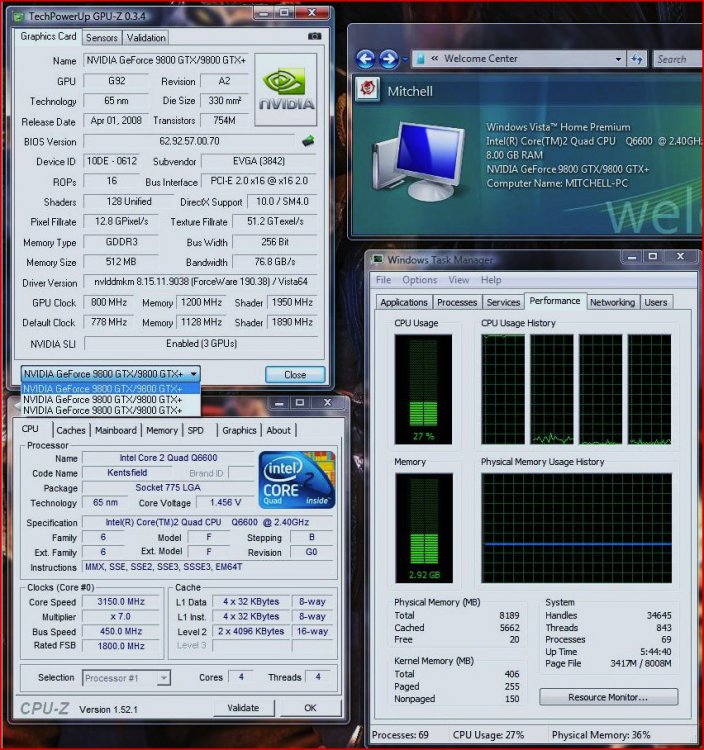Open the File menu in Task Manager
This screenshot has width=704, height=750.
pyautogui.click(x=383, y=280)
